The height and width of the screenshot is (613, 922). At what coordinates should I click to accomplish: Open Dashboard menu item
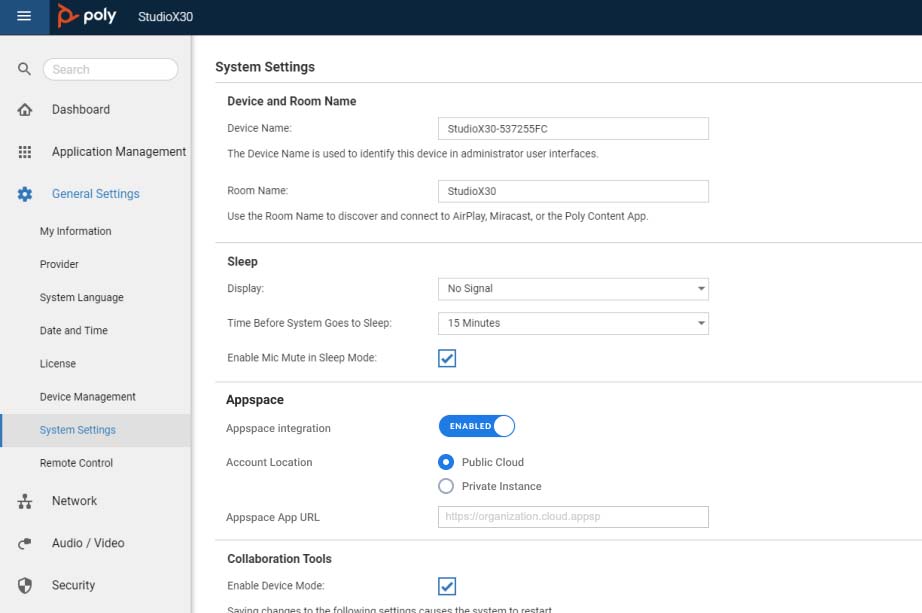coord(81,109)
